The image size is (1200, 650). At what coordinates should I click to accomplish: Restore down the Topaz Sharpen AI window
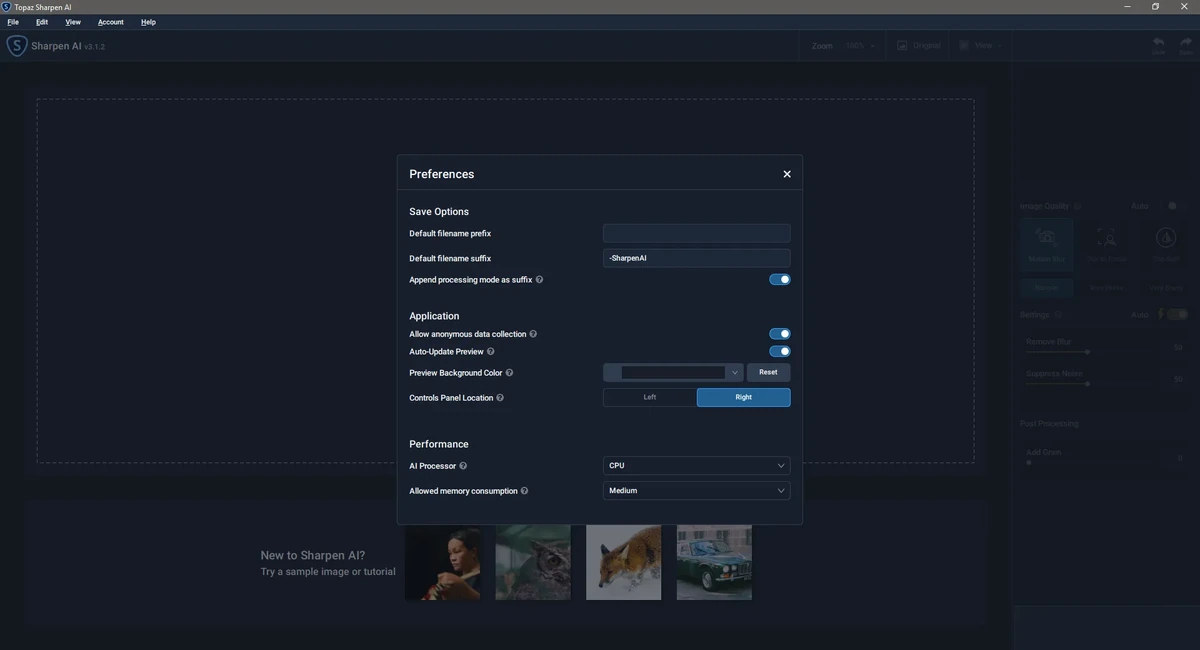[1156, 6]
